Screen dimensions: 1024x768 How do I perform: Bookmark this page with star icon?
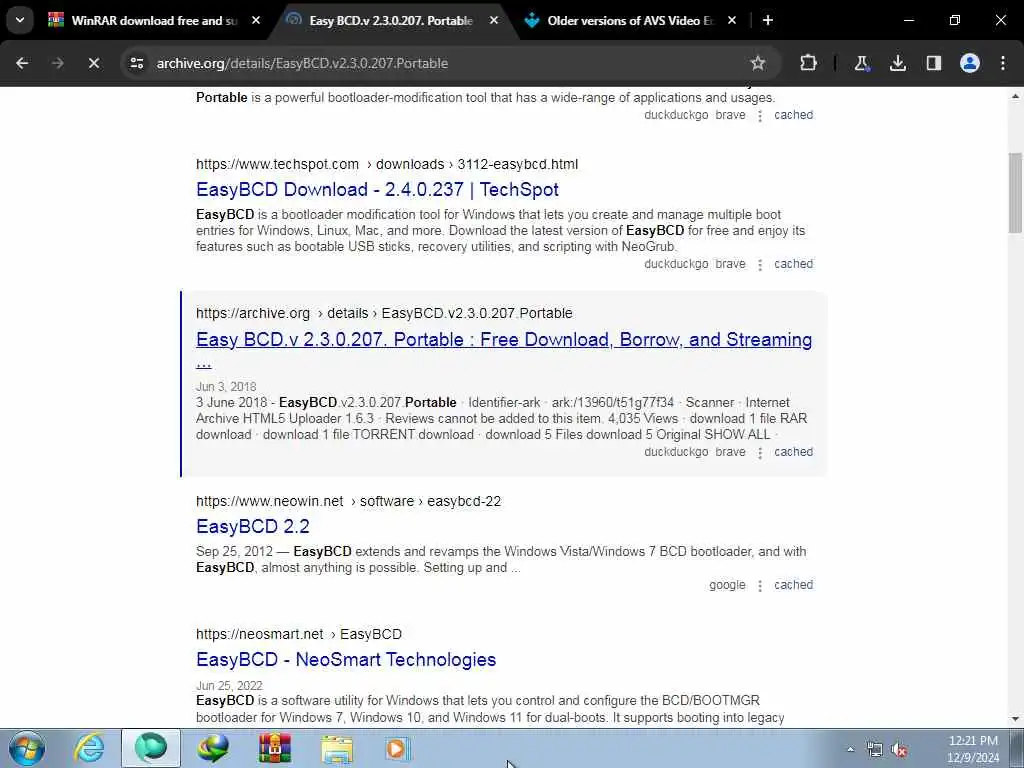[758, 63]
